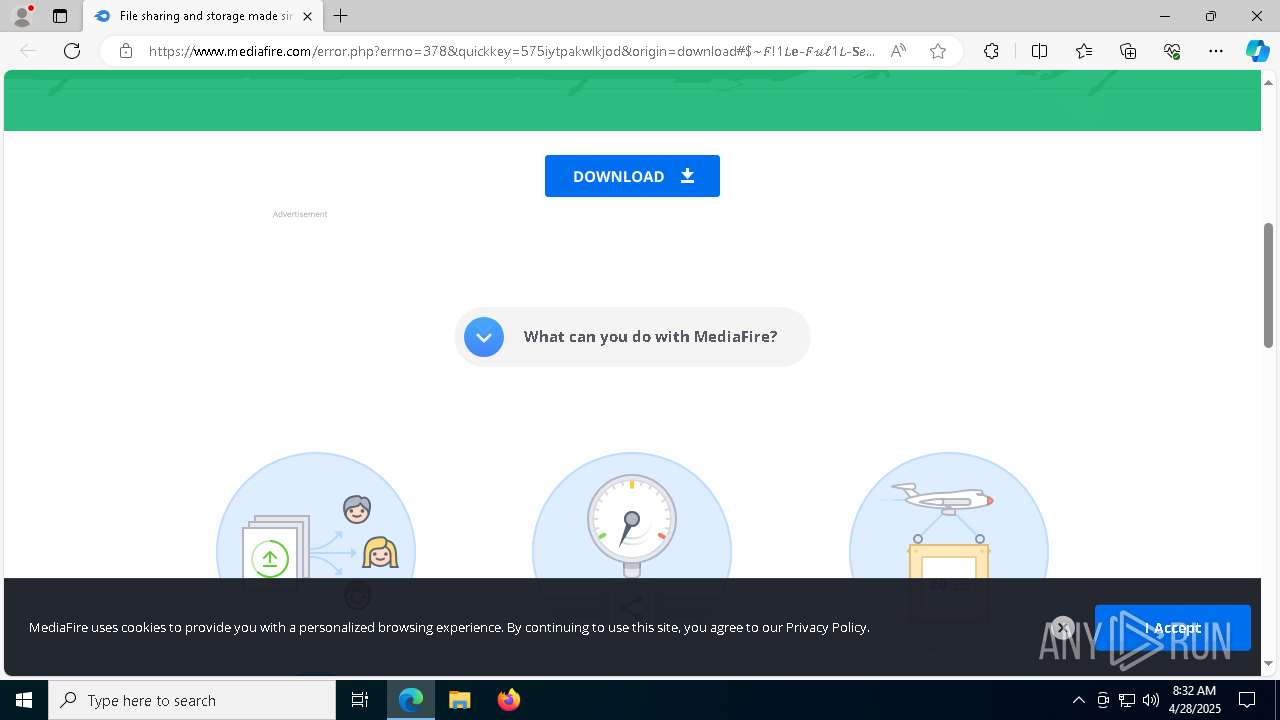Open Browser essentials heart icon
Image resolution: width=1280 pixels, height=720 pixels.
[x=1172, y=51]
